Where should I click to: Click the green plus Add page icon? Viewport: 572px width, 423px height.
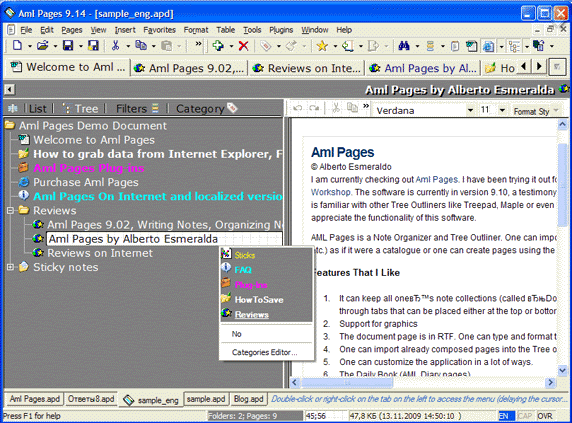[x=218, y=46]
